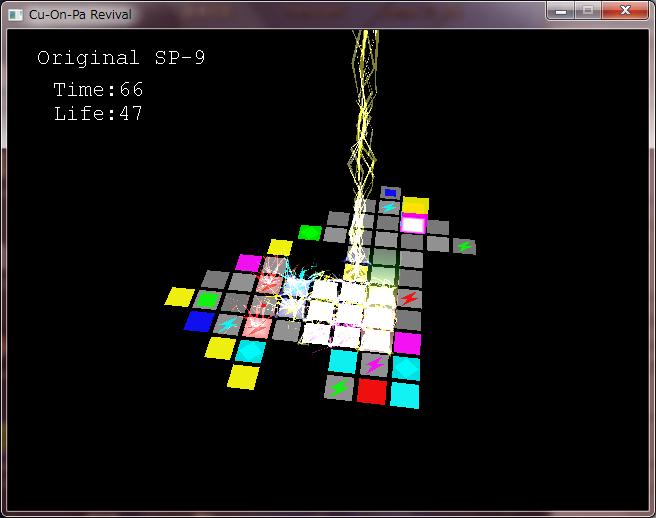The width and height of the screenshot is (656, 518).
Task: Click the magenta lightning bolt tile
Action: pos(375,365)
